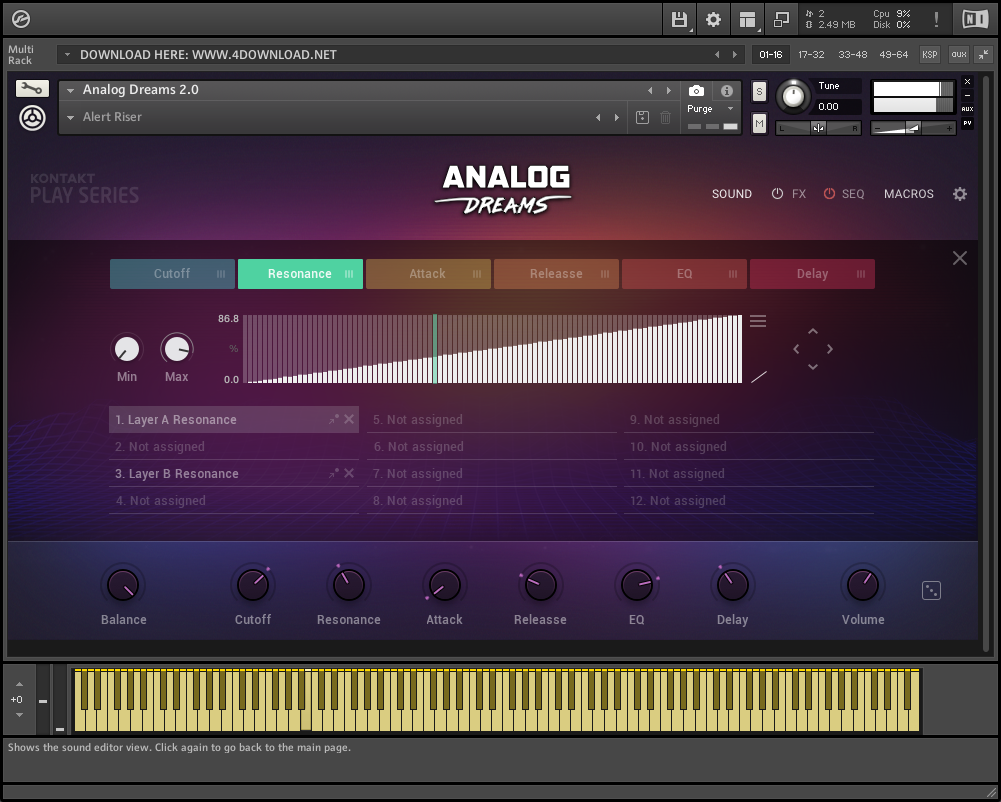Shift macro curve right arrow
This screenshot has height=802, width=1001.
pyautogui.click(x=830, y=349)
